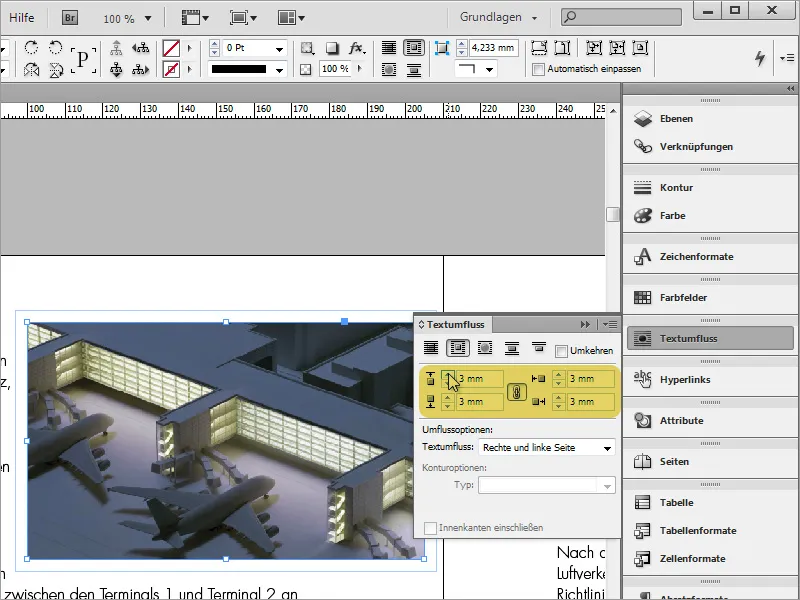This screenshot has width=800, height=600.
Task: Open the Verknüpfungen panel
Action: point(709,146)
